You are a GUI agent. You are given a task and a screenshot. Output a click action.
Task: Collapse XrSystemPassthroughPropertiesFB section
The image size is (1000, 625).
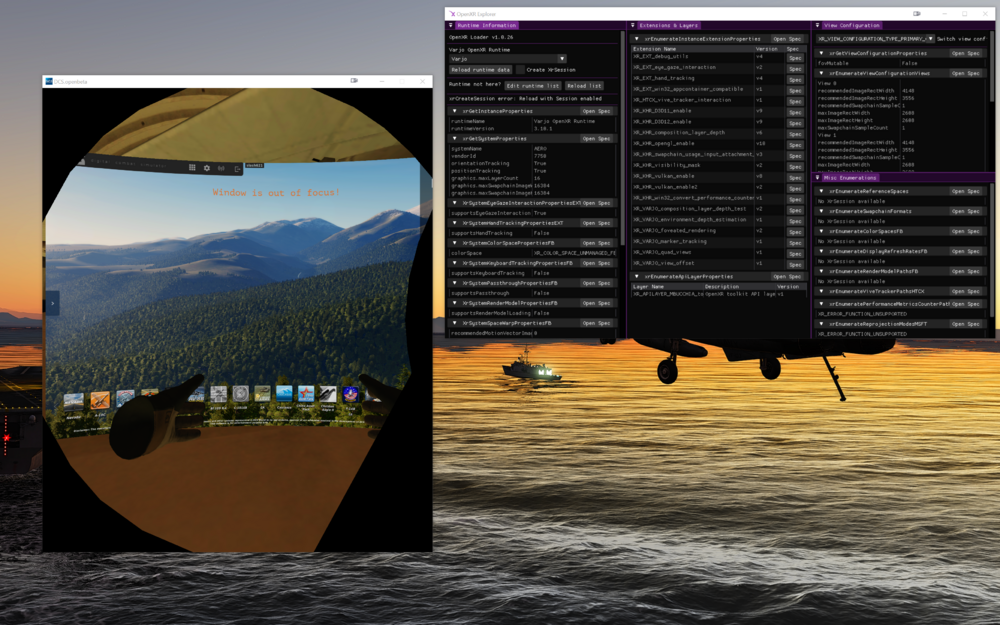pyautogui.click(x=455, y=283)
